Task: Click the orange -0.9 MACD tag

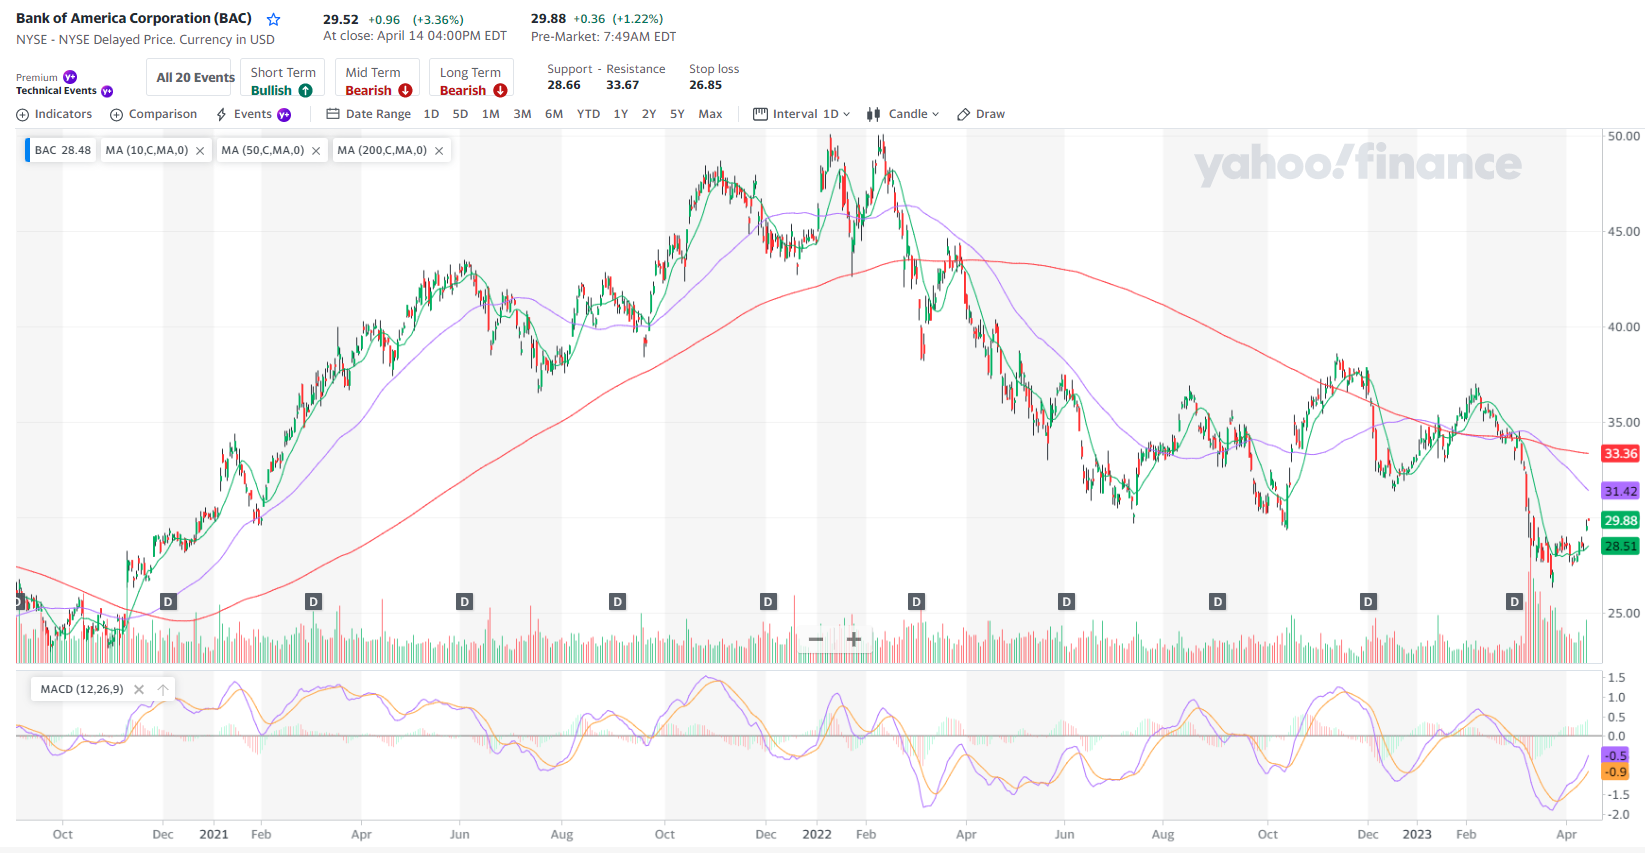Action: tap(1616, 772)
